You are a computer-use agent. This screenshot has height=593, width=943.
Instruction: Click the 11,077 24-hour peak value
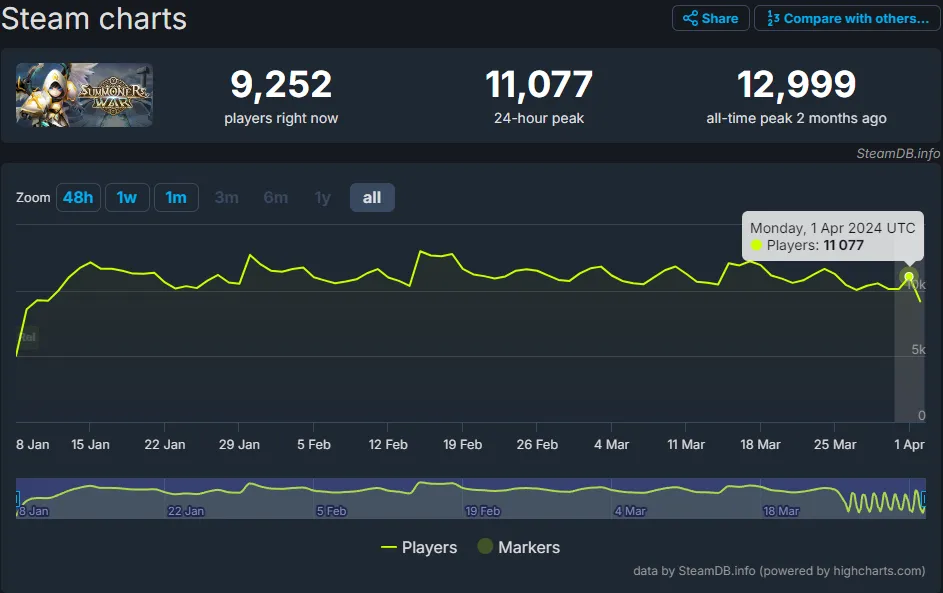pyautogui.click(x=539, y=84)
